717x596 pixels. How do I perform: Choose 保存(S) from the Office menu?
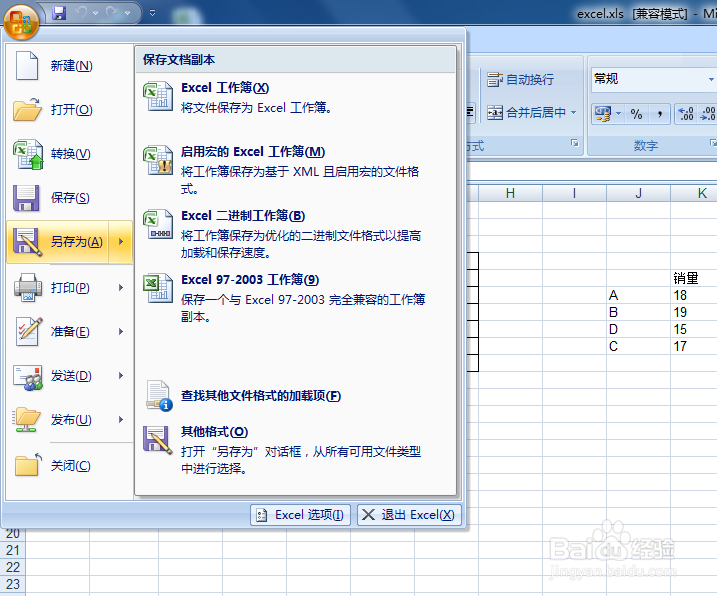[x=70, y=198]
